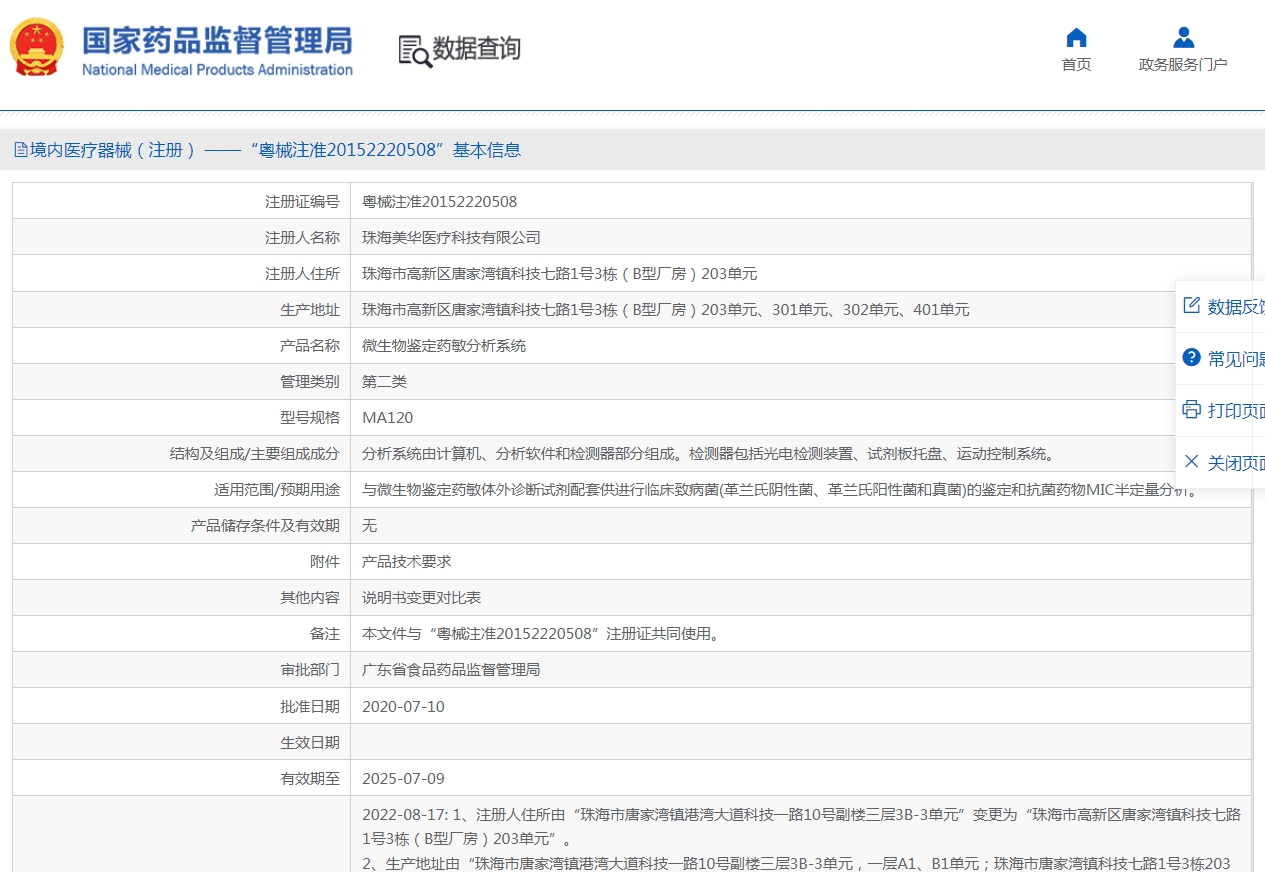Click the 打印页面 printer icon
The width and height of the screenshot is (1265, 872).
pos(1191,410)
